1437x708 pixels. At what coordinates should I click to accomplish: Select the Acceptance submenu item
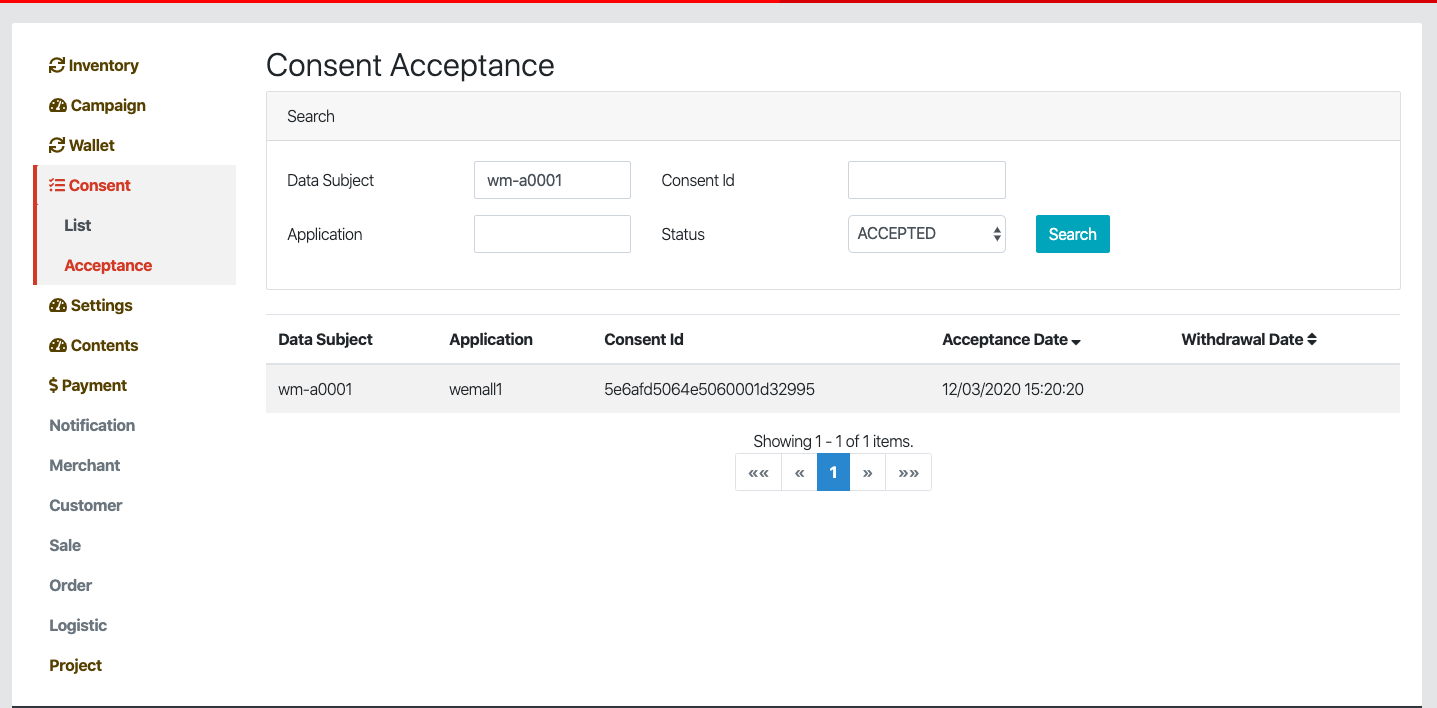[x=108, y=266]
